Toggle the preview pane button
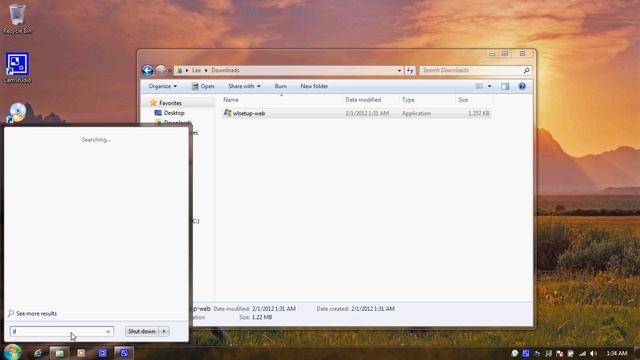This screenshot has width=640, height=360. (505, 86)
